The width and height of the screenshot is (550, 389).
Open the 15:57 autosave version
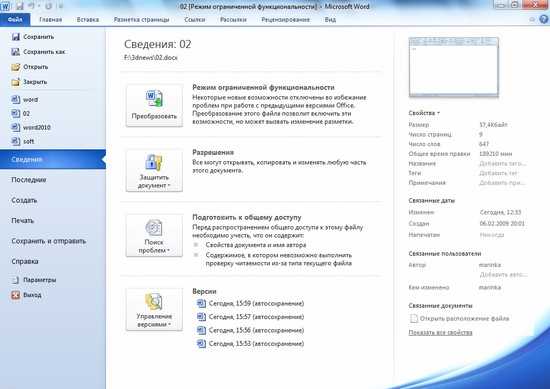pyautogui.click(x=251, y=317)
